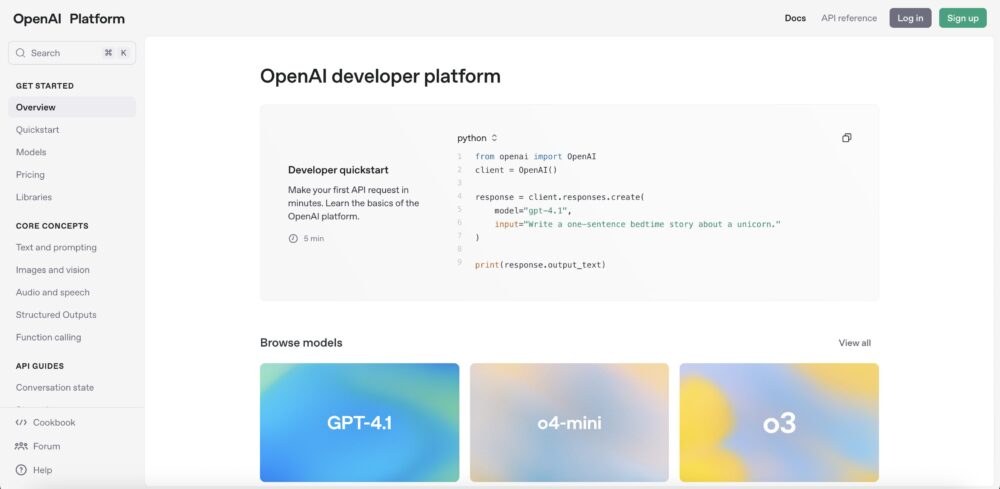The height and width of the screenshot is (489, 1000).
Task: Click the code line client = OpenAI()
Action: pos(516,170)
